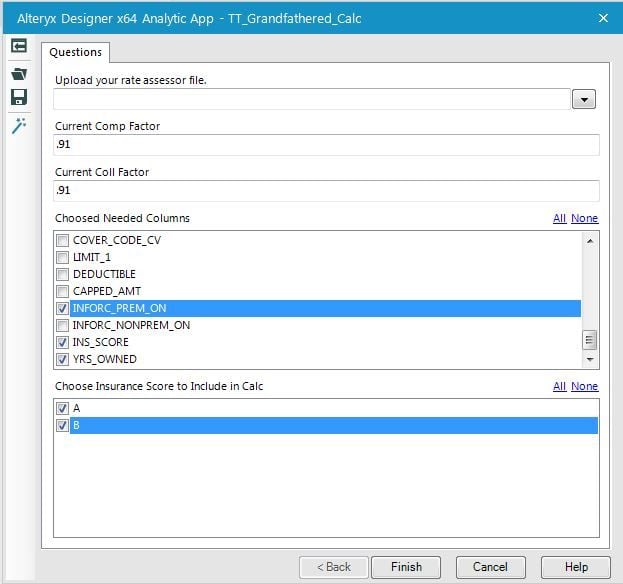Image resolution: width=623 pixels, height=584 pixels.
Task: Click the back-to-Designer arrow icon in sidebar
Action: [x=19, y=46]
